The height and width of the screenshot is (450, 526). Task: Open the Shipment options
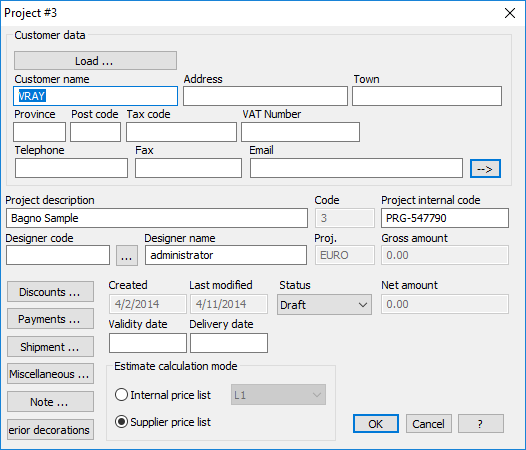point(50,347)
